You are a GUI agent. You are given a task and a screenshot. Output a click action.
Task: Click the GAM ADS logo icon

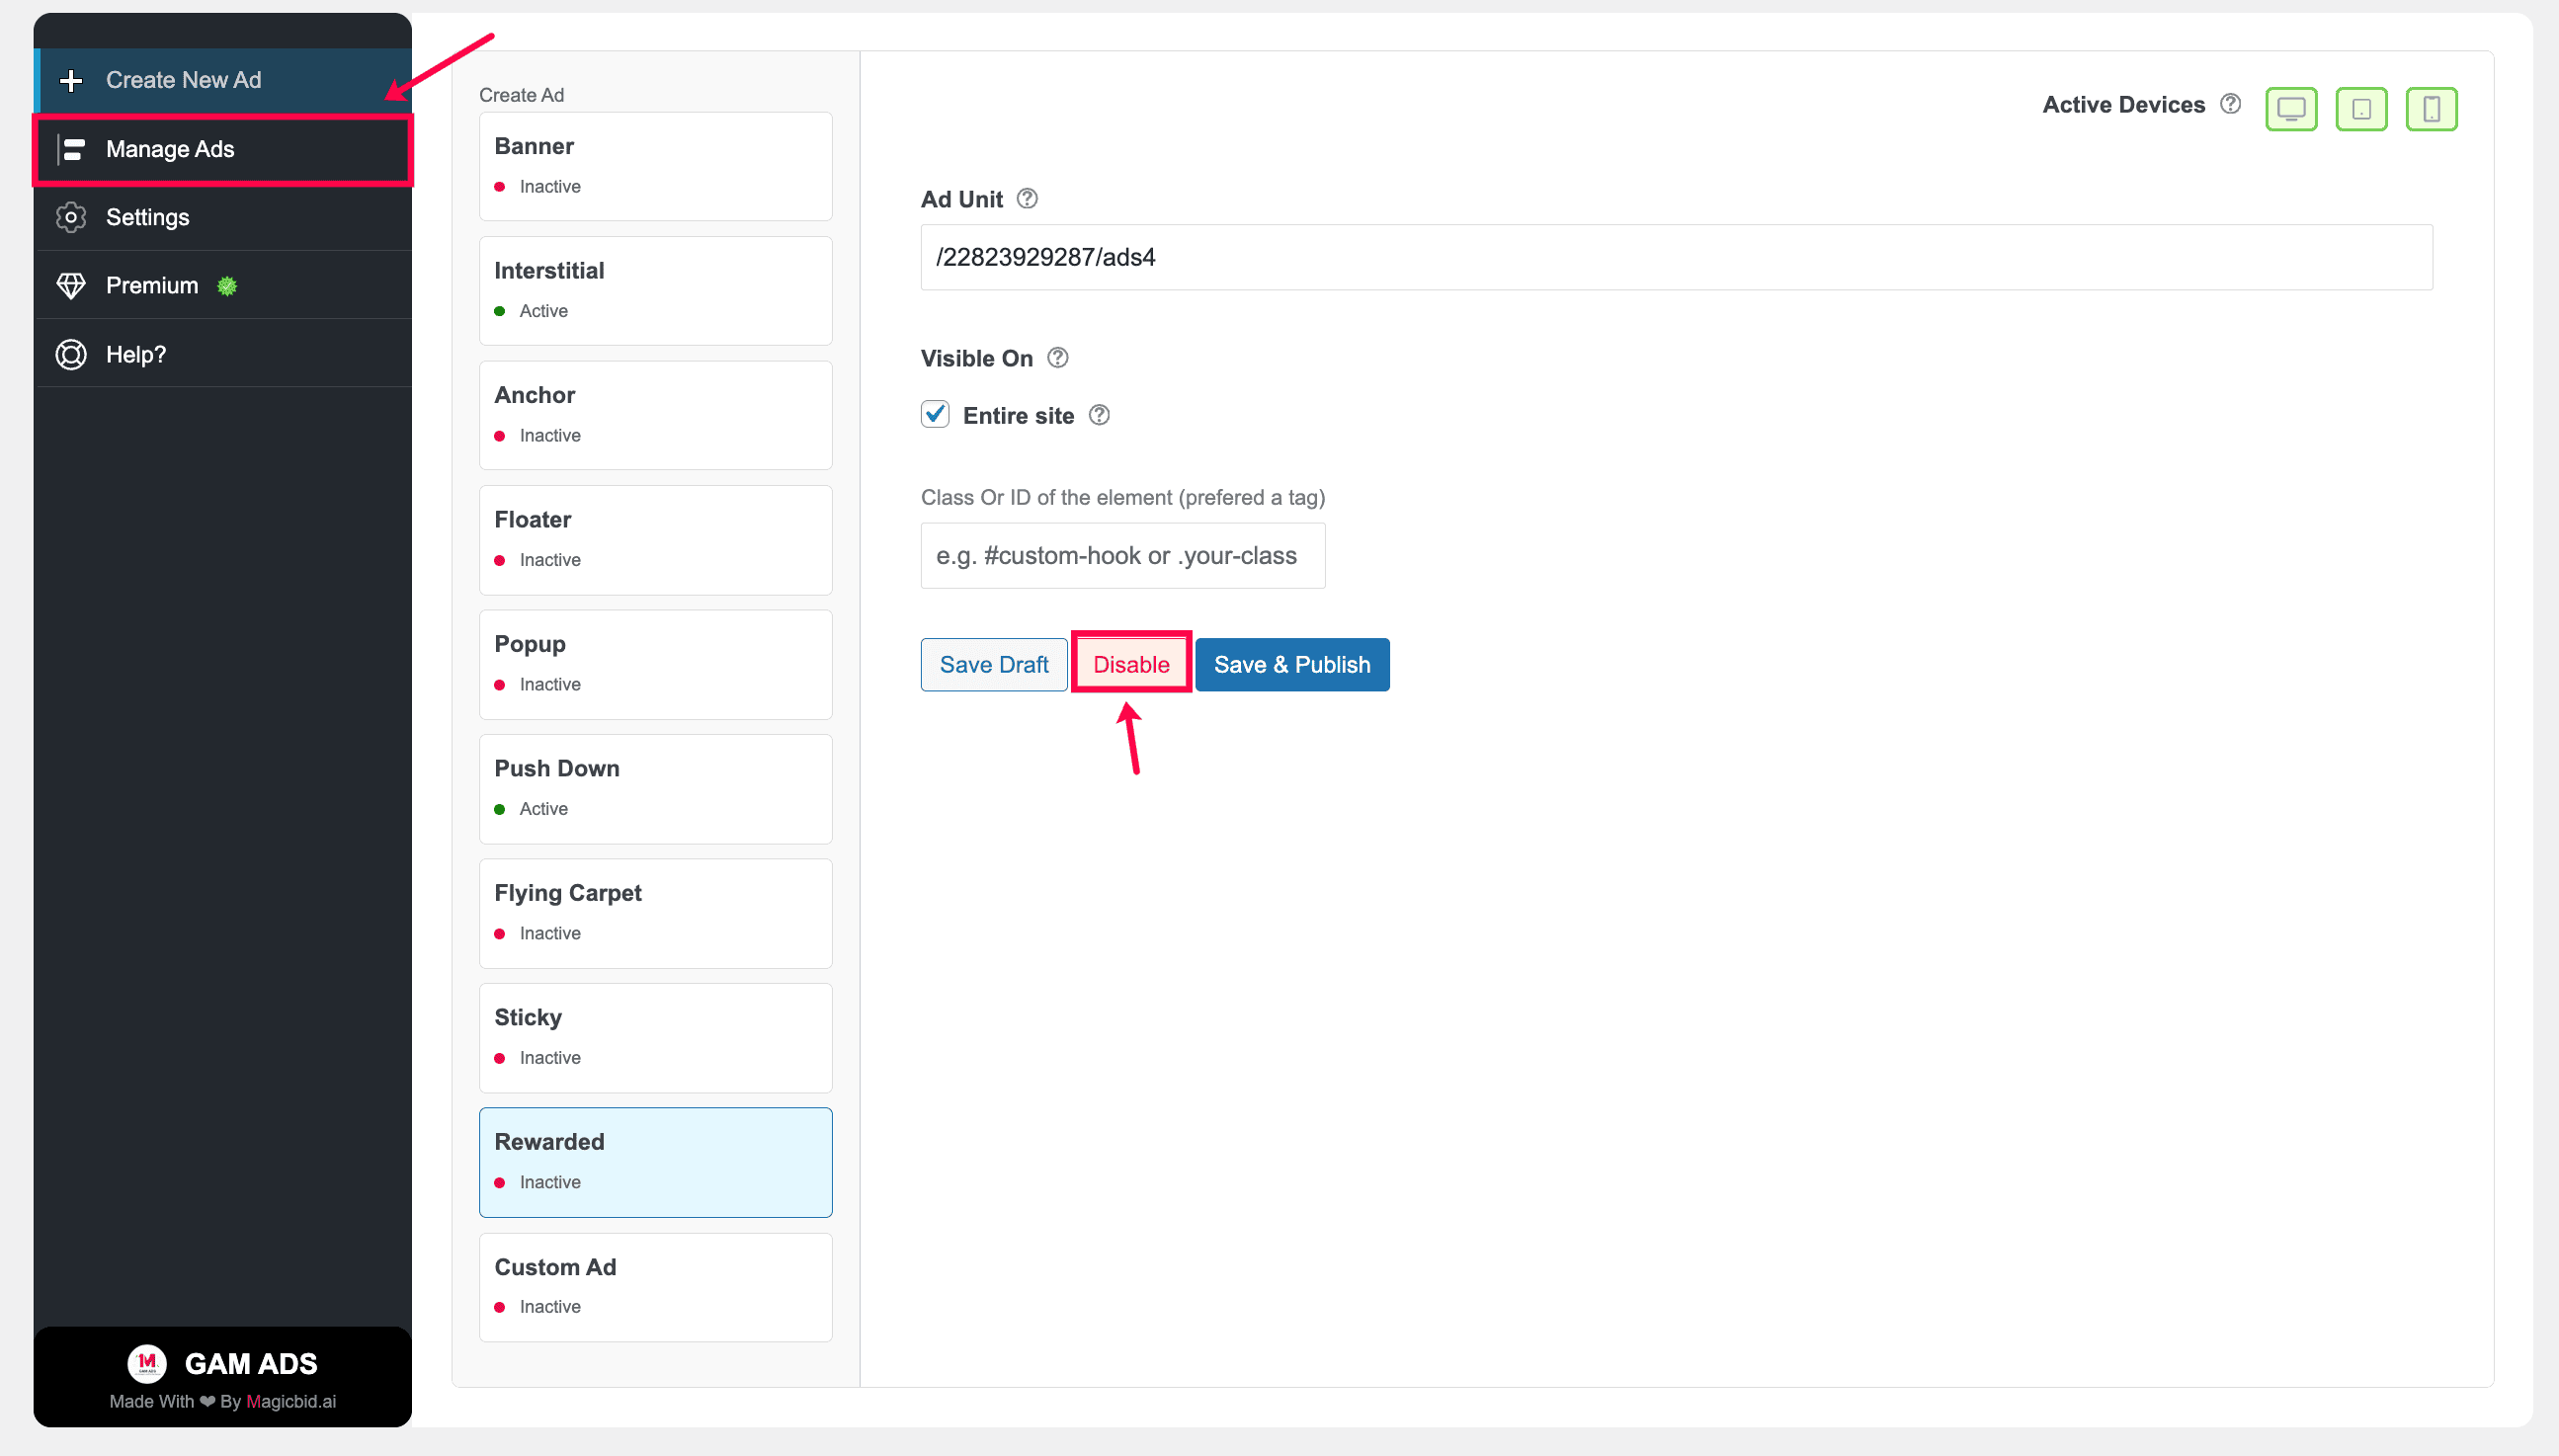147,1362
